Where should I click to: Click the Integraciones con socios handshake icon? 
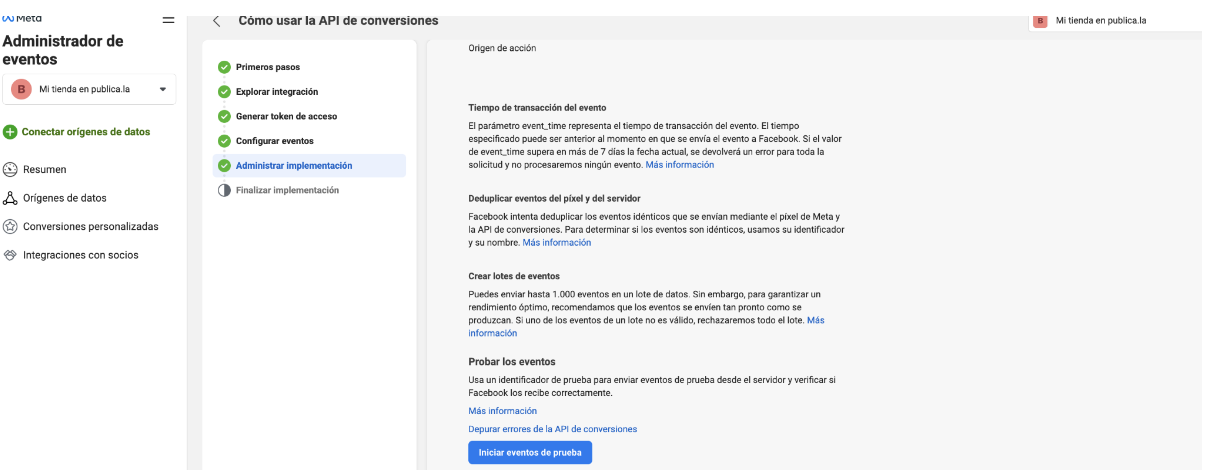(x=10, y=255)
